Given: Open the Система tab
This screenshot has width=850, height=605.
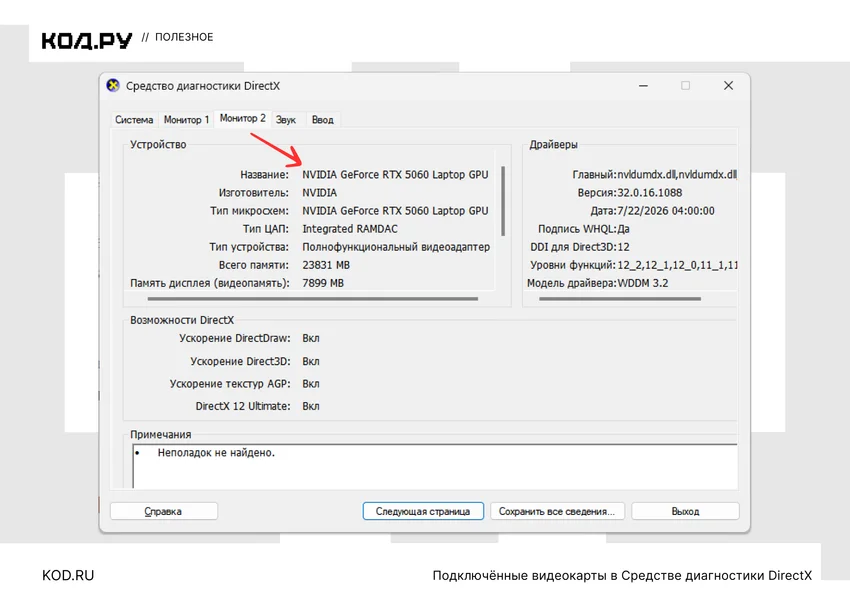Looking at the screenshot, I should click(x=134, y=120).
